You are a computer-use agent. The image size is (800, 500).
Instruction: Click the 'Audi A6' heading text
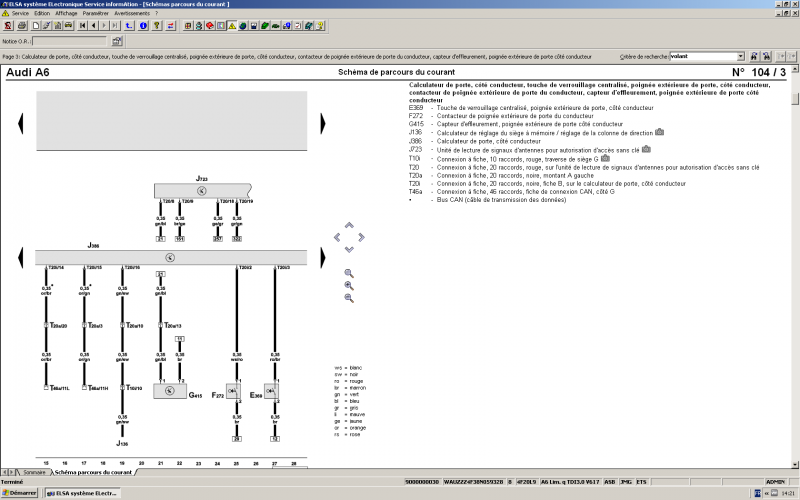click(x=28, y=72)
